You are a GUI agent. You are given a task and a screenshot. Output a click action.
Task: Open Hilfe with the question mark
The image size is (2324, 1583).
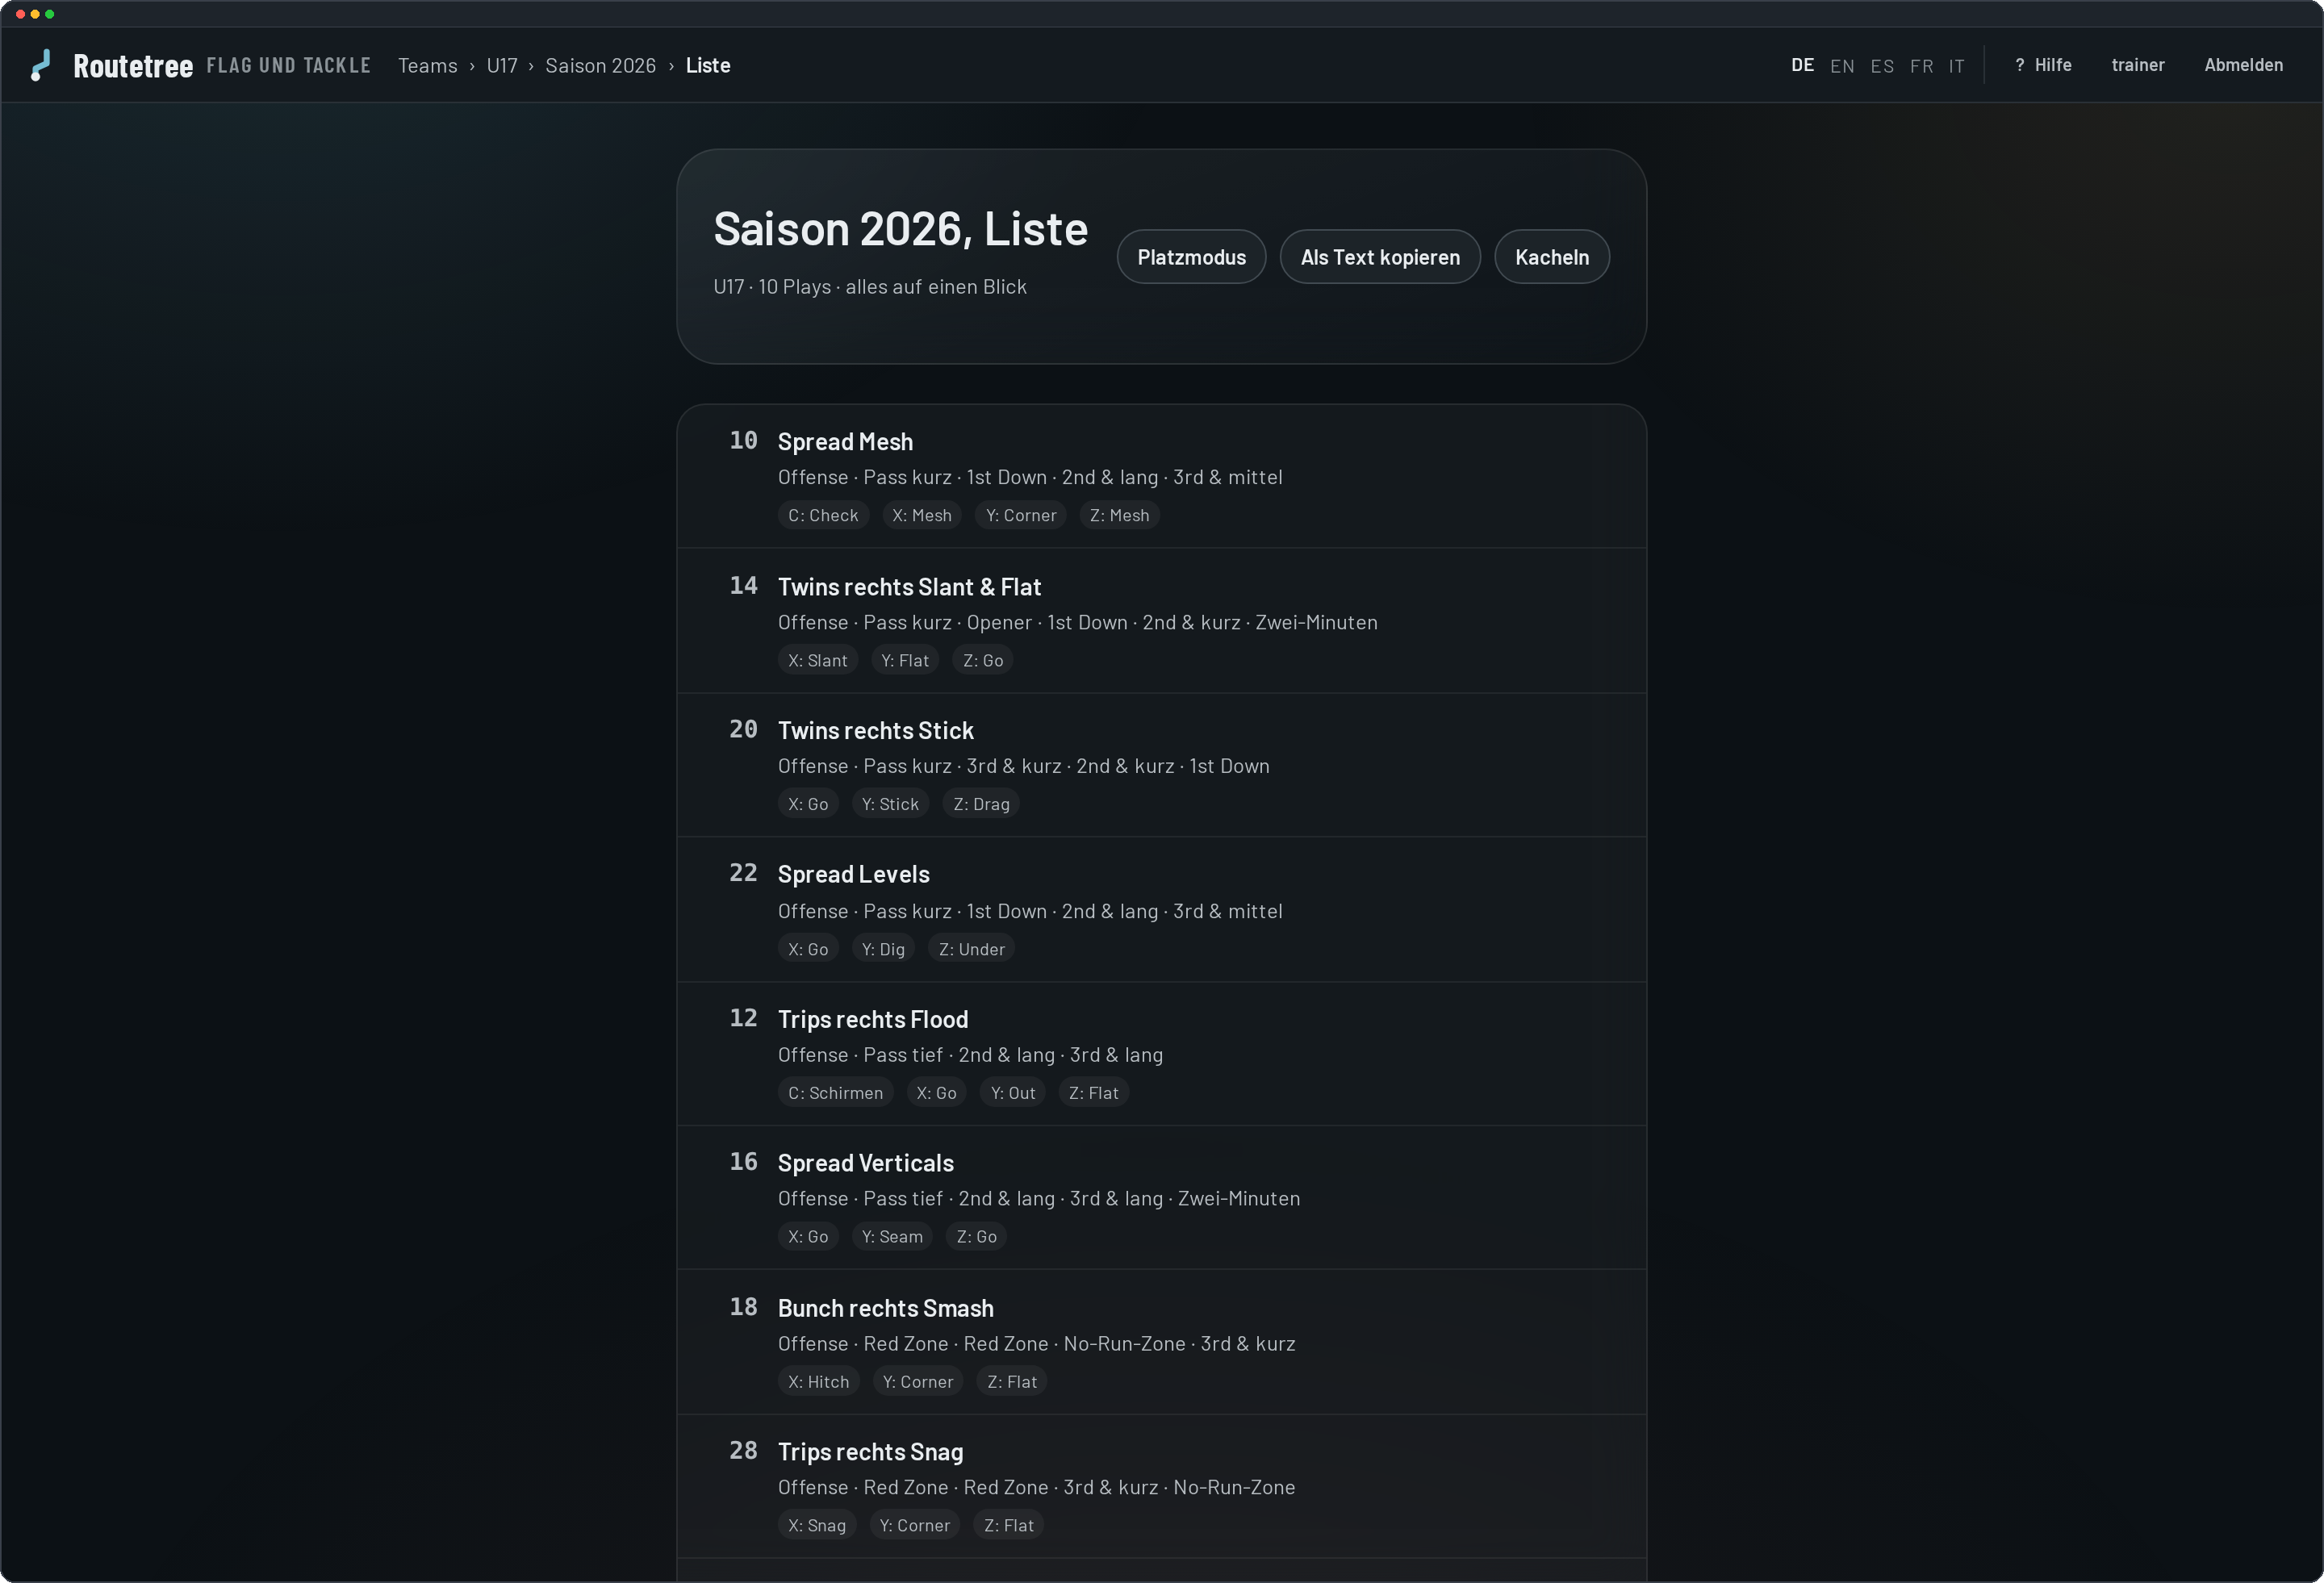tap(2042, 65)
